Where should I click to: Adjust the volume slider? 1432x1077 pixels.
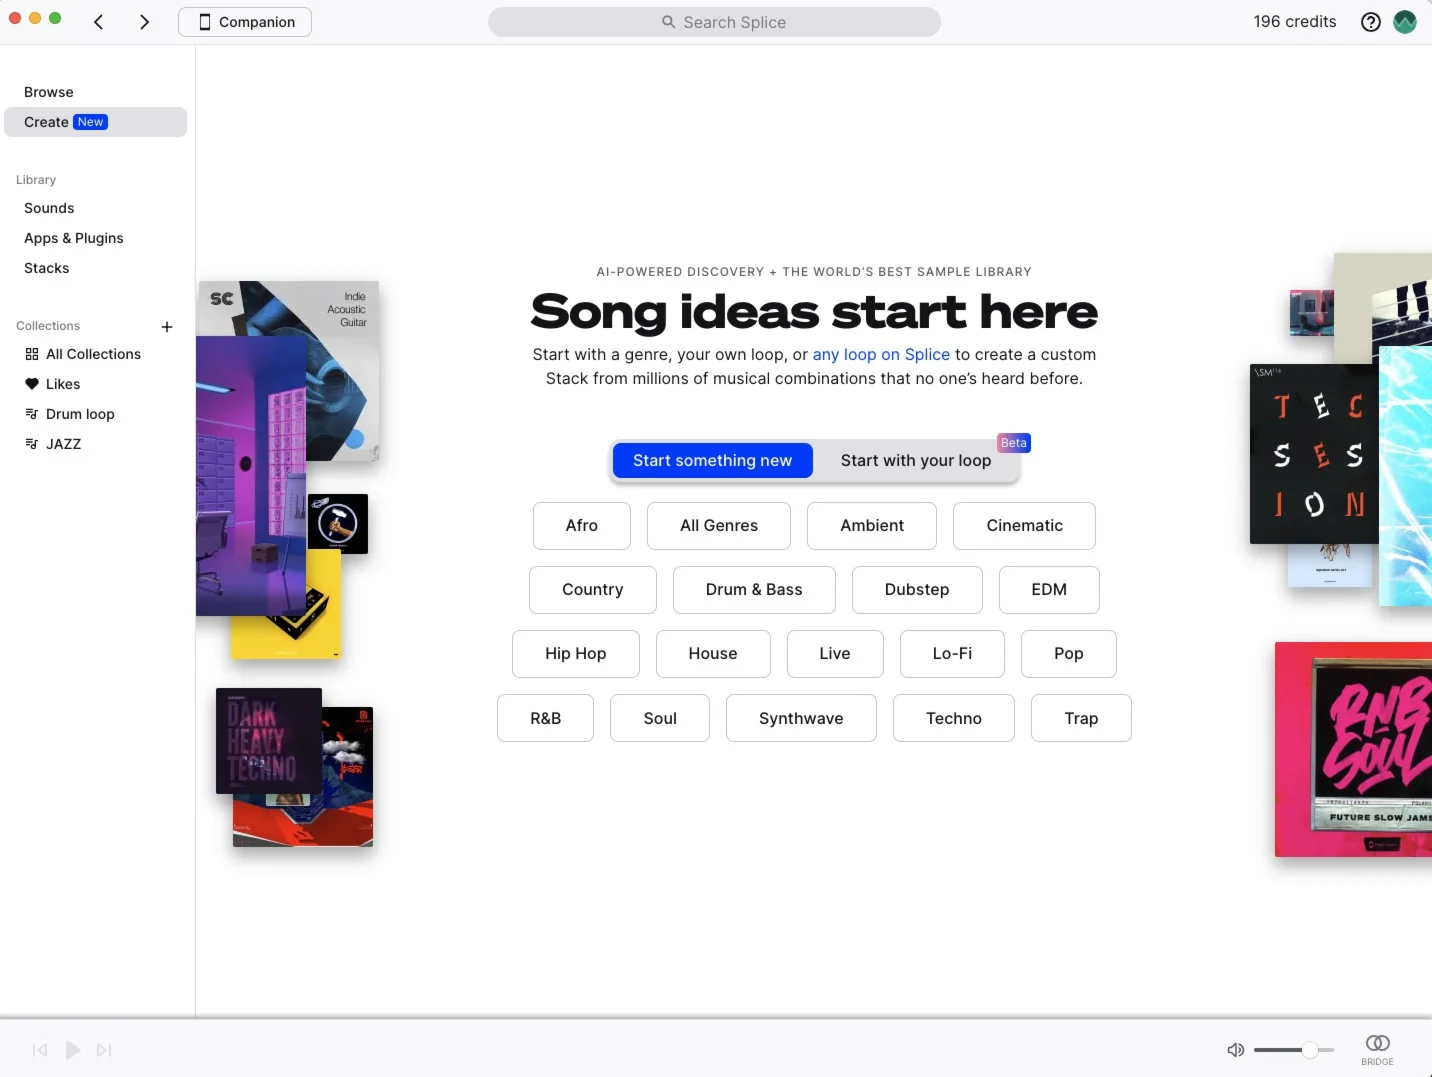tap(1294, 1050)
